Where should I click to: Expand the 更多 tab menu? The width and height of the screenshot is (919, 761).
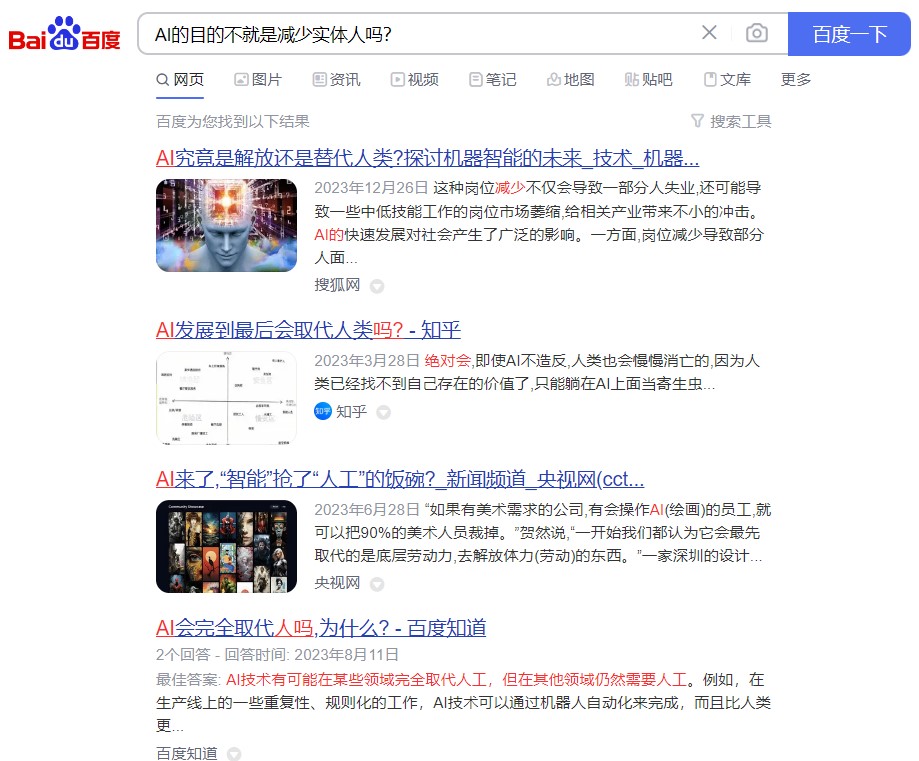click(796, 80)
